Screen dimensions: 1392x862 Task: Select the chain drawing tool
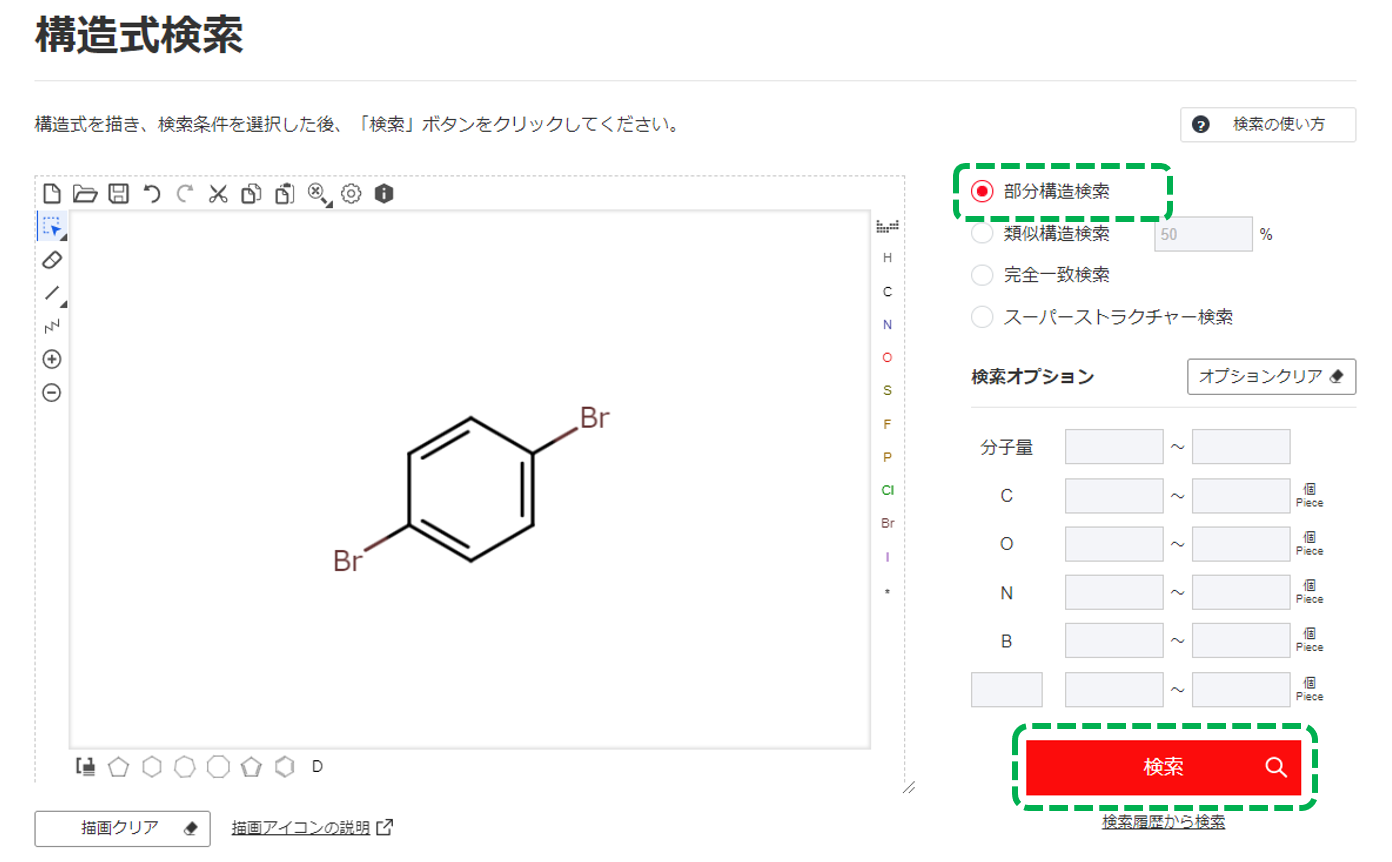tap(52, 326)
